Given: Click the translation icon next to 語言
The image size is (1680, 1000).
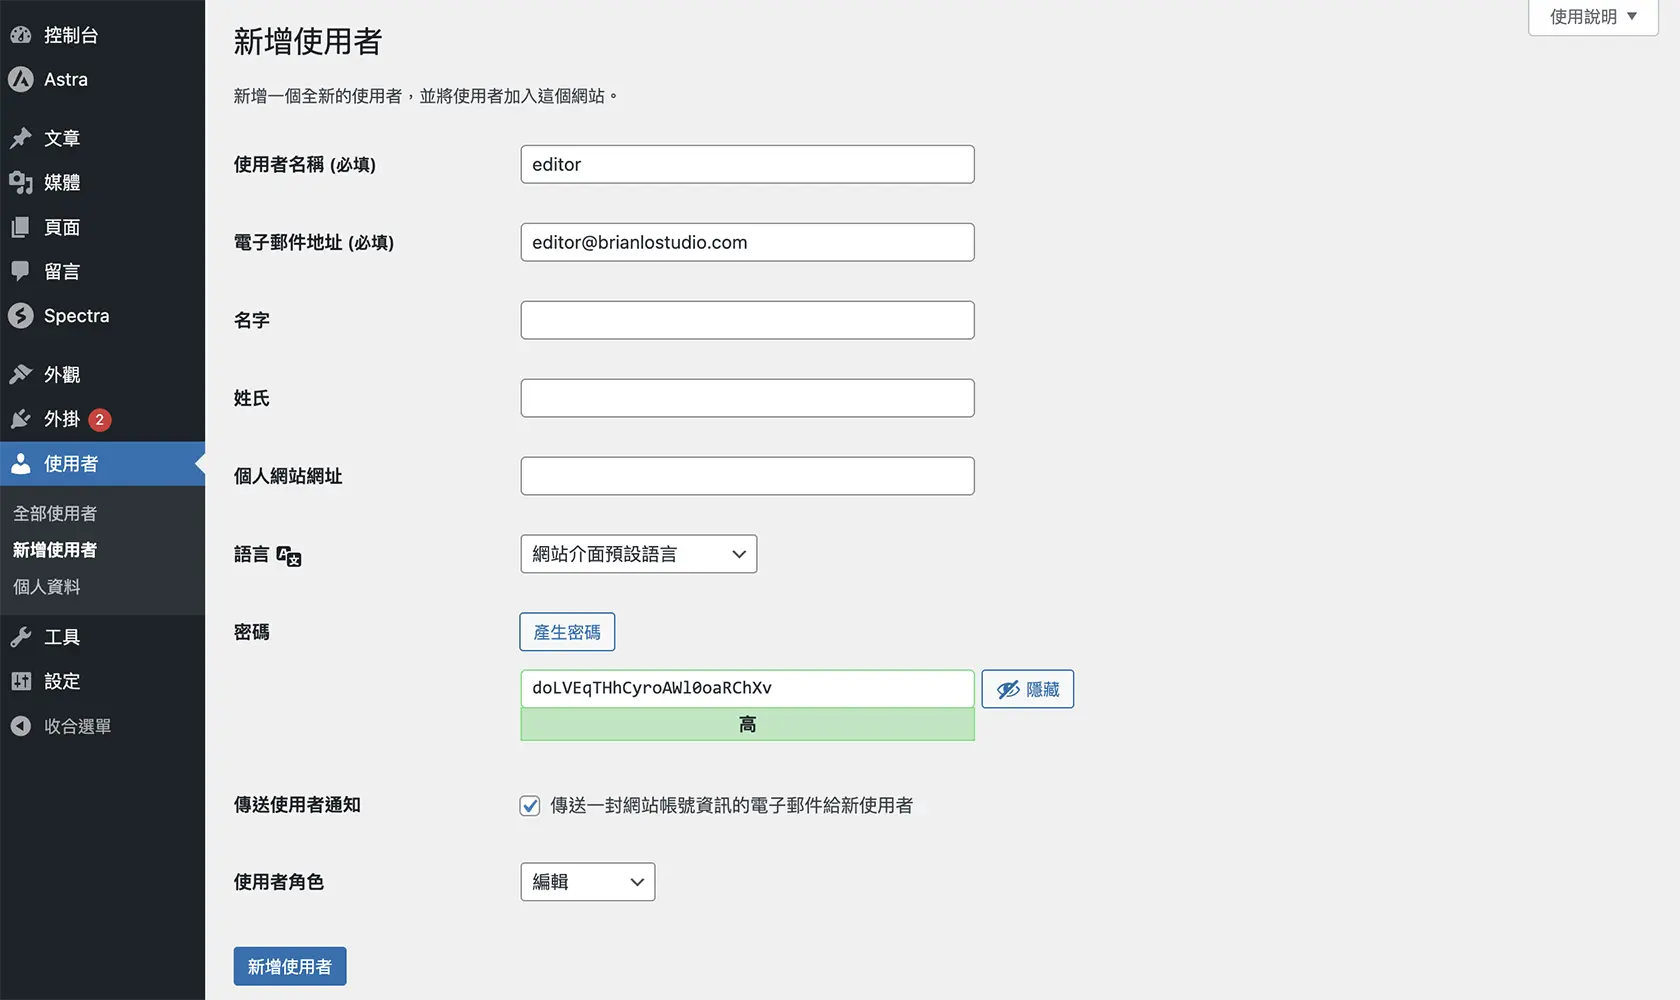Looking at the screenshot, I should tap(289, 556).
